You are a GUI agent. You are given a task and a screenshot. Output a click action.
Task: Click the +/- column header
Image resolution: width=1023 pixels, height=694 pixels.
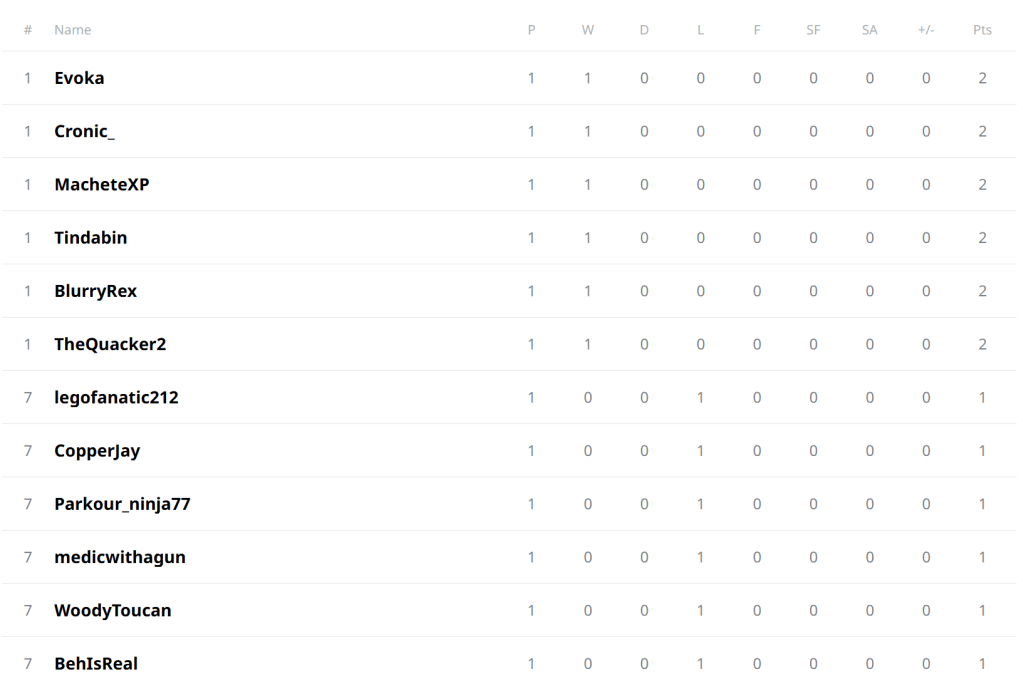pyautogui.click(x=926, y=30)
